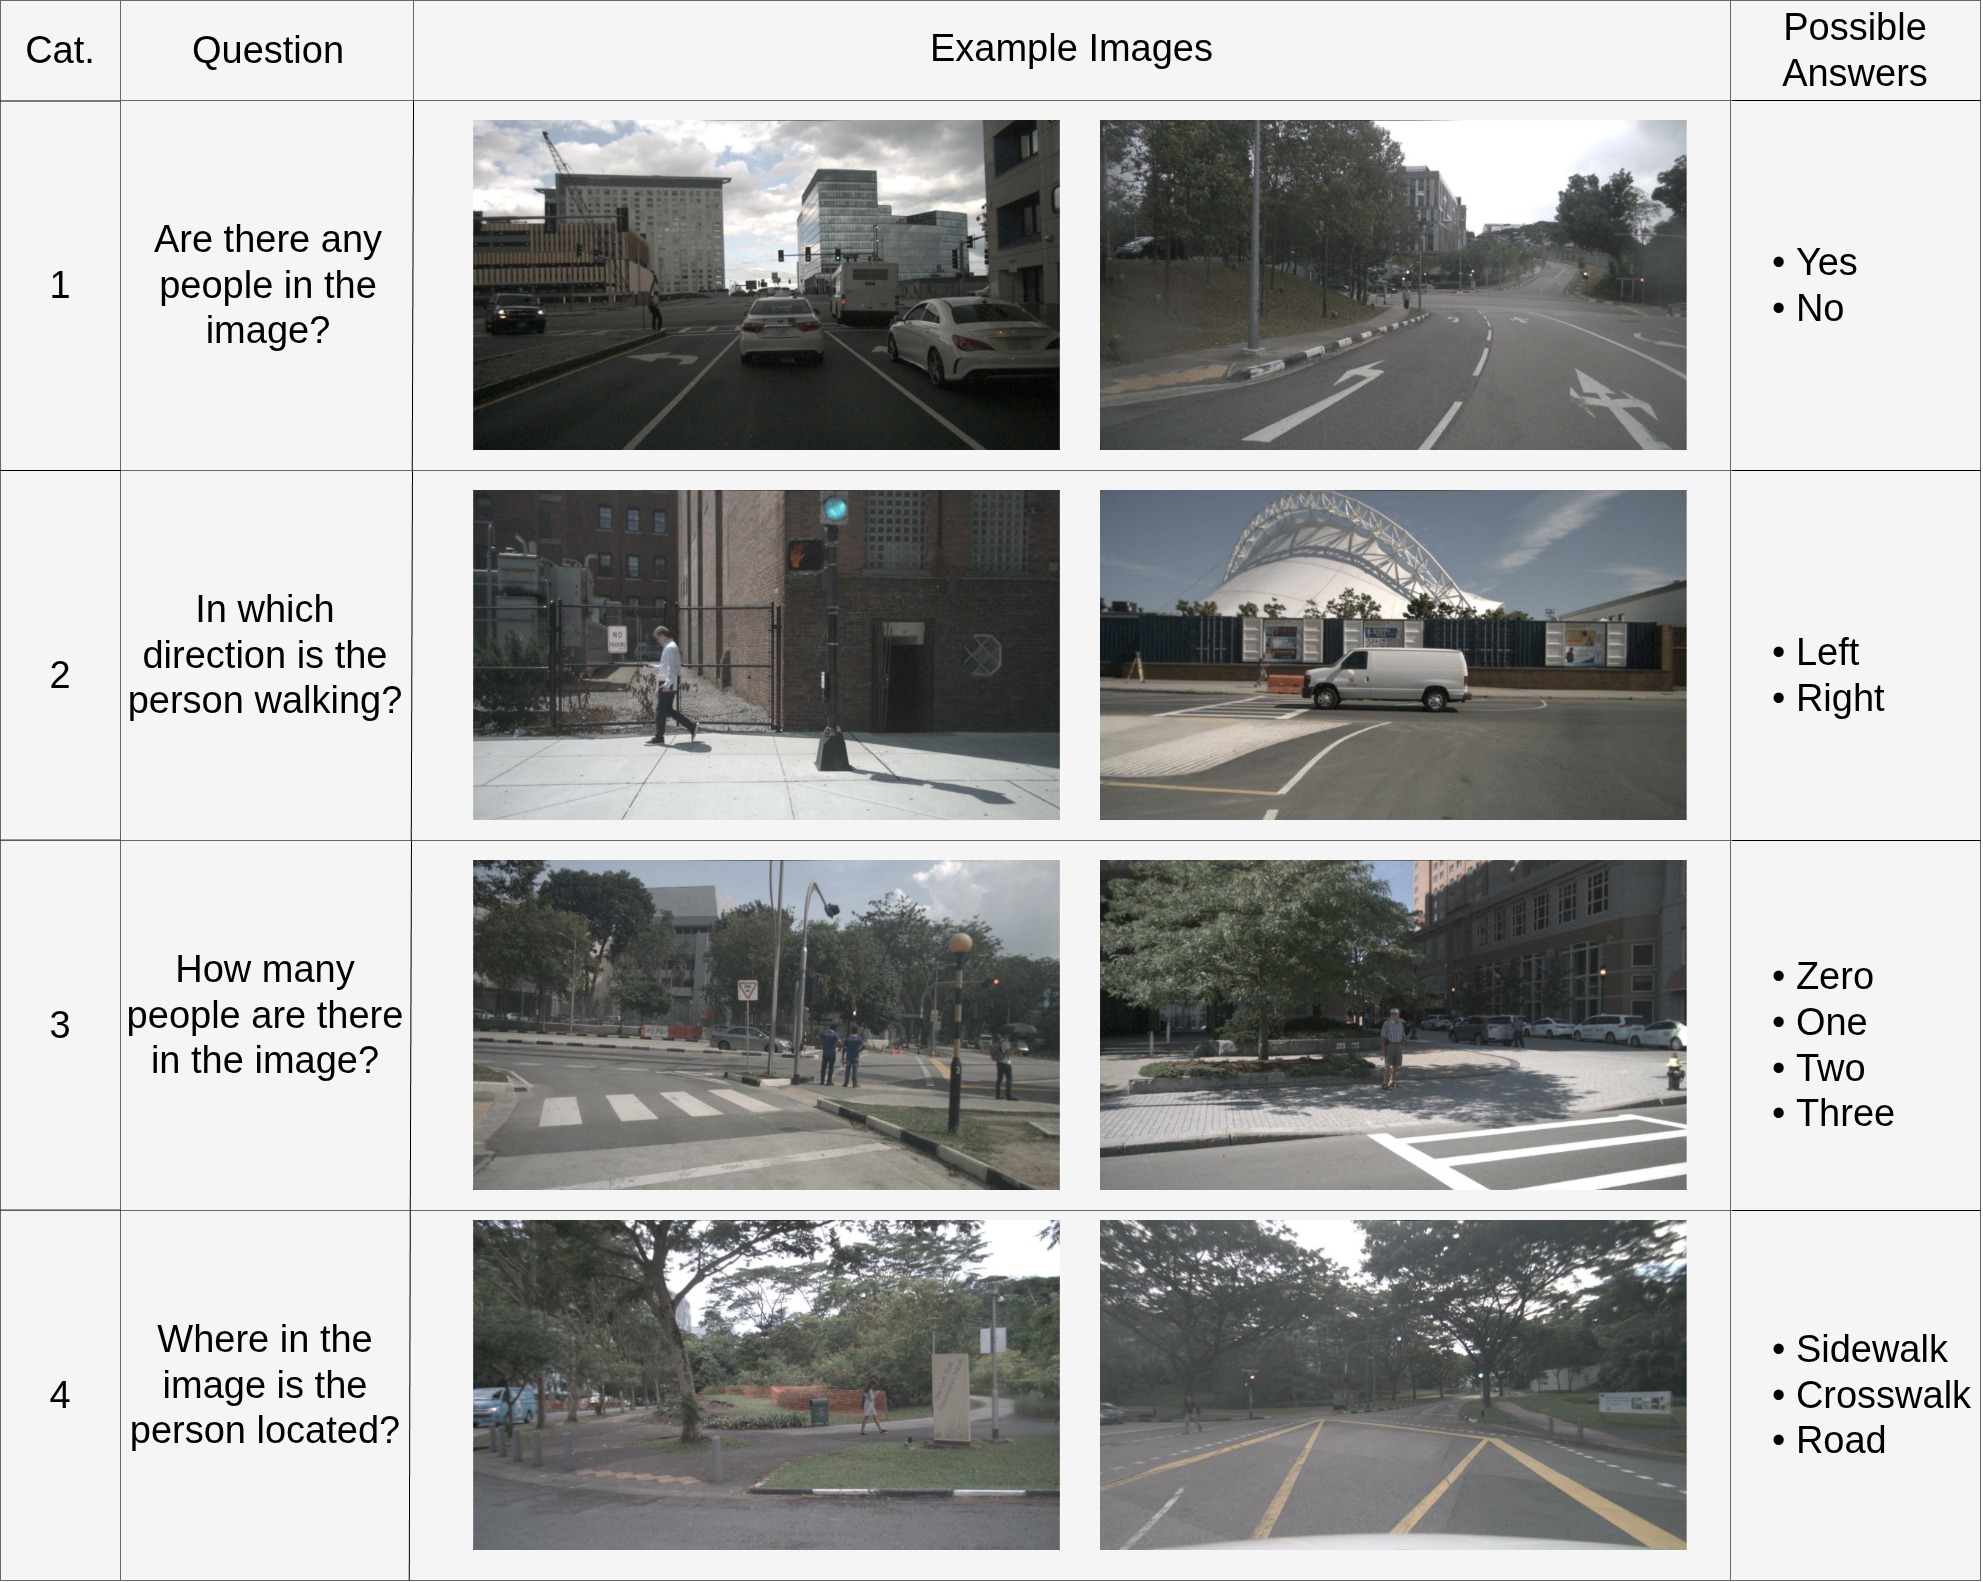Click the 'How many people' question text
1983x1582 pixels.
point(265,1014)
